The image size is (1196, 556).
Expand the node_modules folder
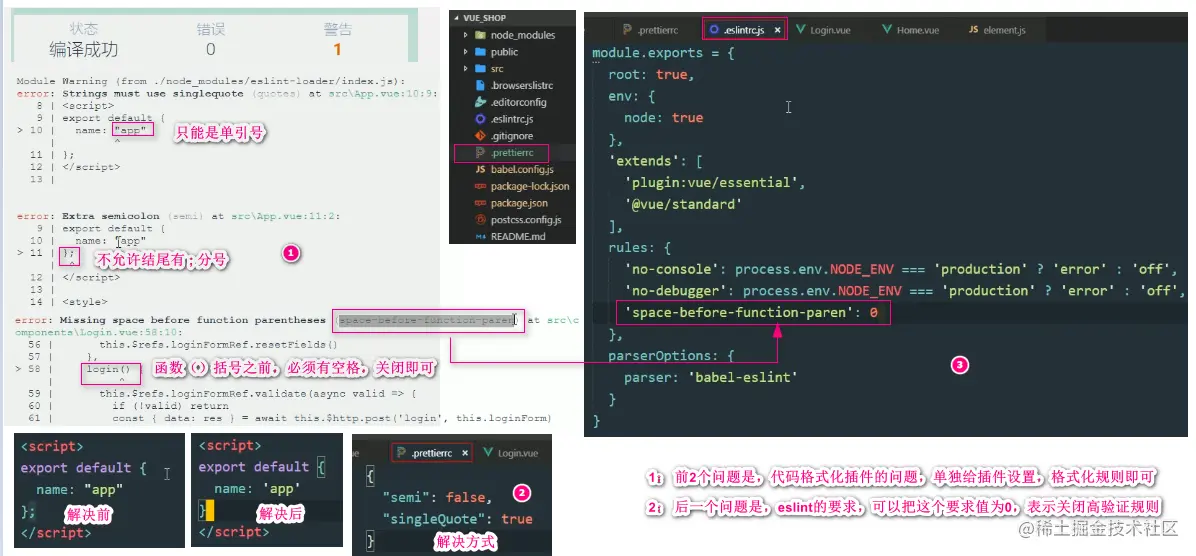click(465, 35)
